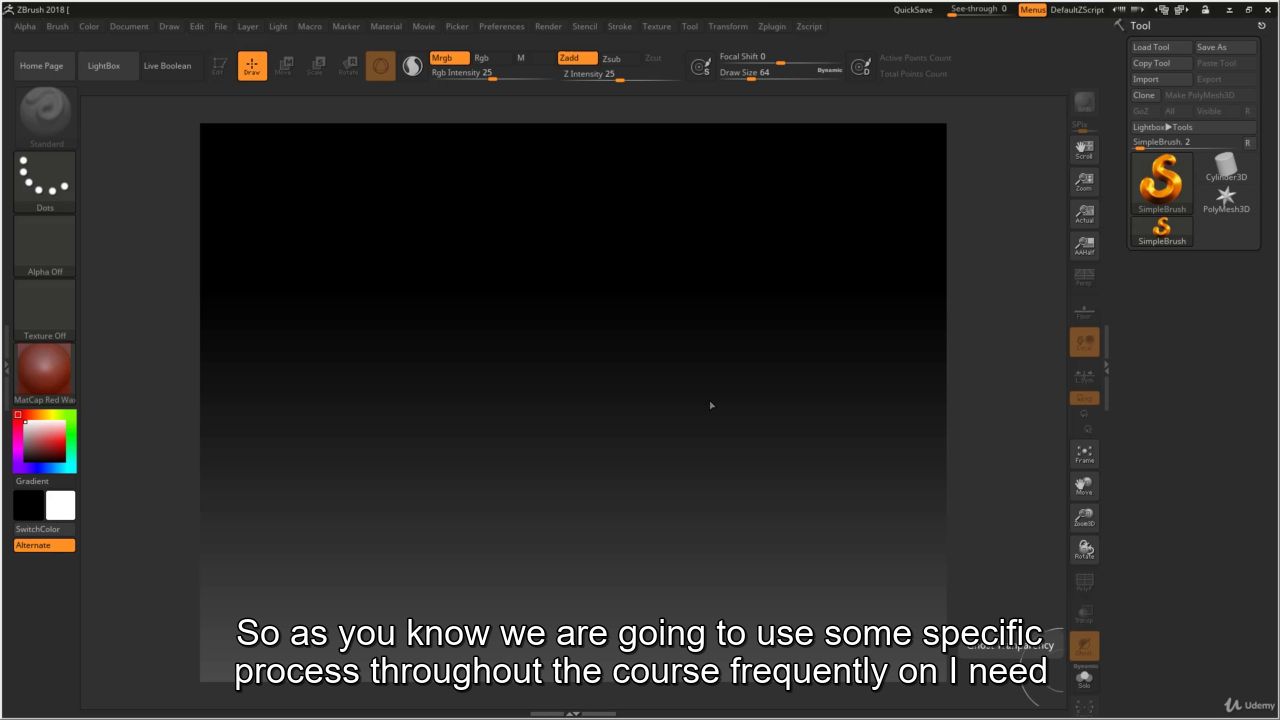Click Save As in Tool panel
Image resolution: width=1280 pixels, height=720 pixels.
1225,47
